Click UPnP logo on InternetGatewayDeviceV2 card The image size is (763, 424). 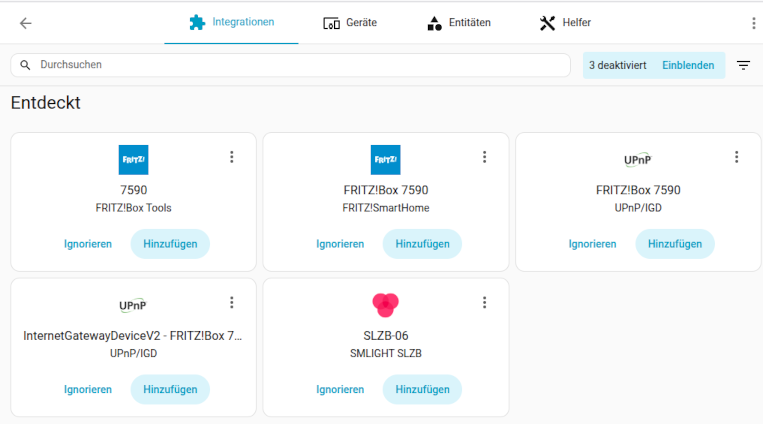133,304
